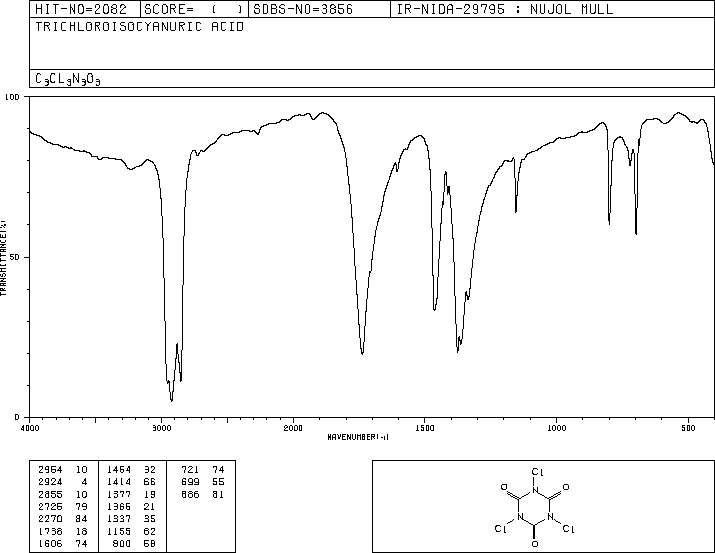Viewport: 715px width, 553px height.
Task: Select the IR-NIDA-29795 : NUJOL MULL label
Action: pos(505,9)
